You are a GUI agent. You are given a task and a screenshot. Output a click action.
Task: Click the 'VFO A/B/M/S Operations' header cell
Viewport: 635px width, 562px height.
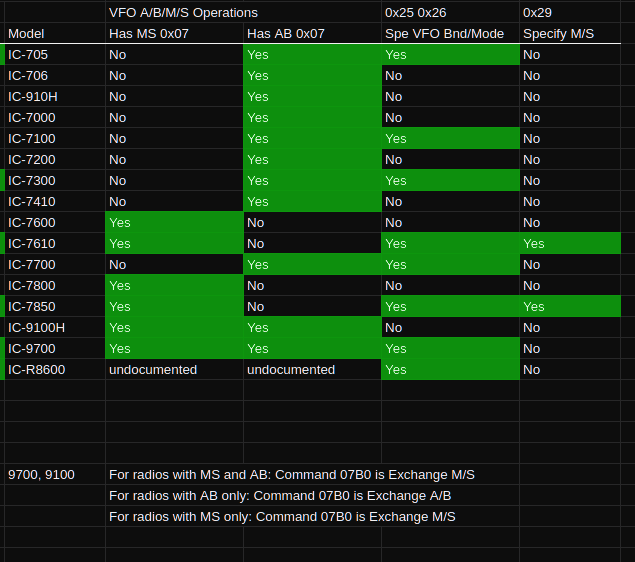243,12
